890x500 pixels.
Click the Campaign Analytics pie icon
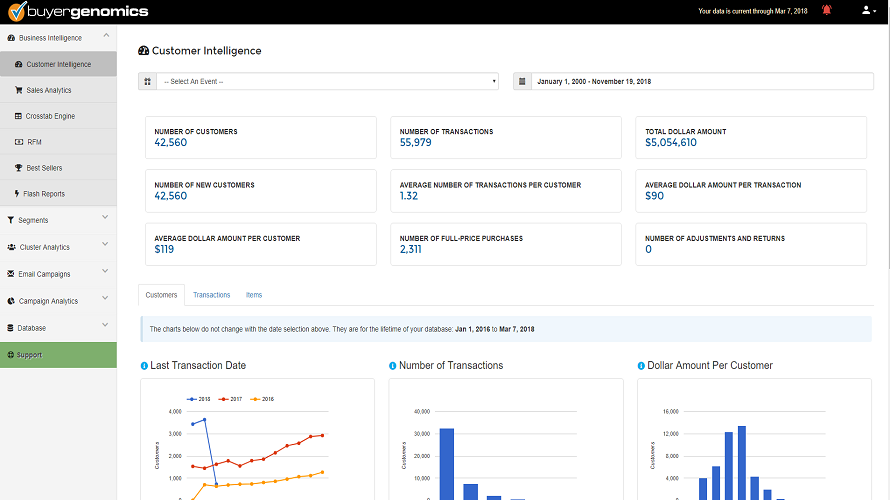coord(11,301)
